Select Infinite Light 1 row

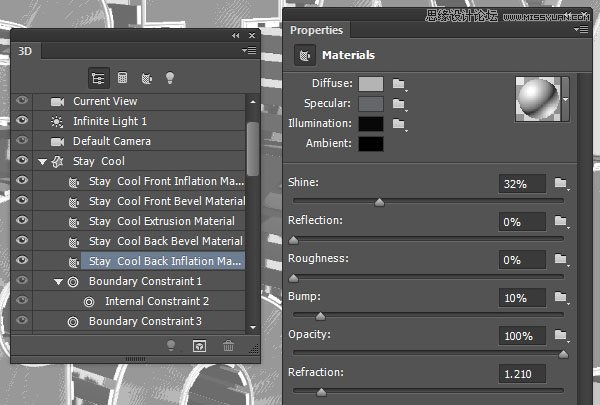tap(139, 121)
